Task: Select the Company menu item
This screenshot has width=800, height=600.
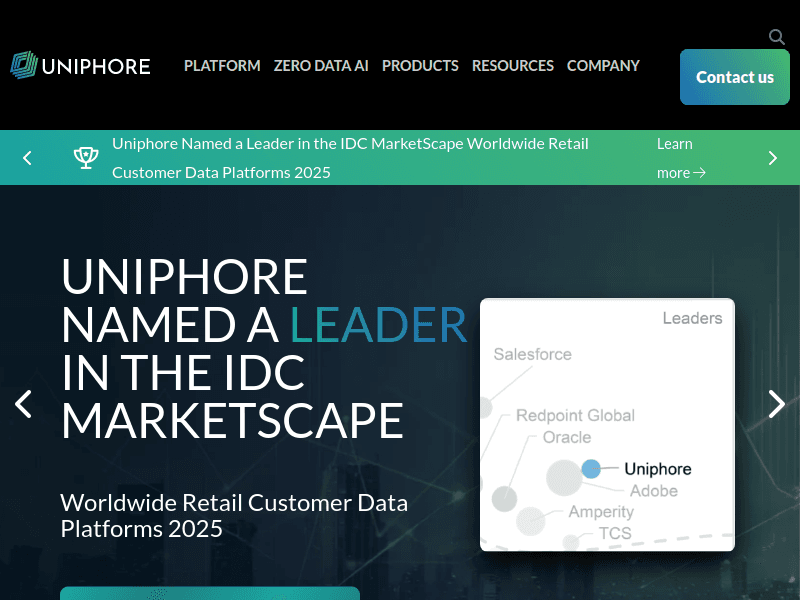Action: tap(603, 66)
